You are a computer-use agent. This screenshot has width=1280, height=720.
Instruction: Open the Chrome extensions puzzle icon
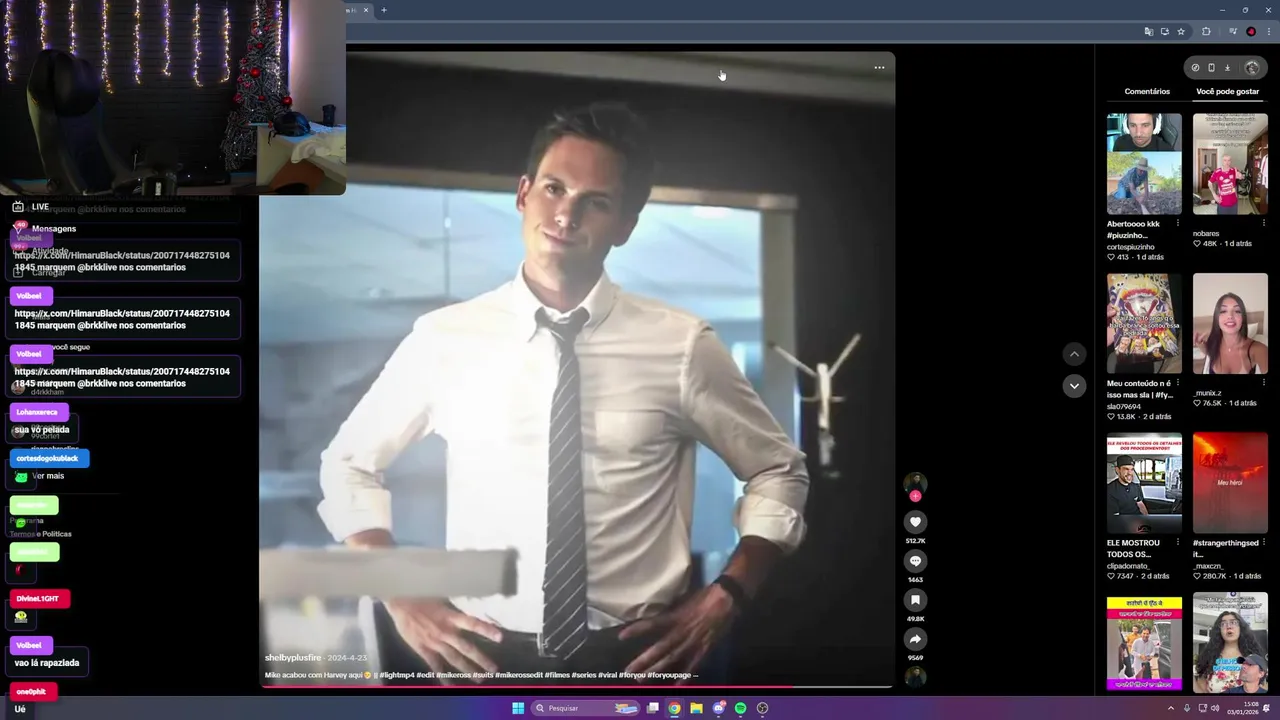[1206, 32]
